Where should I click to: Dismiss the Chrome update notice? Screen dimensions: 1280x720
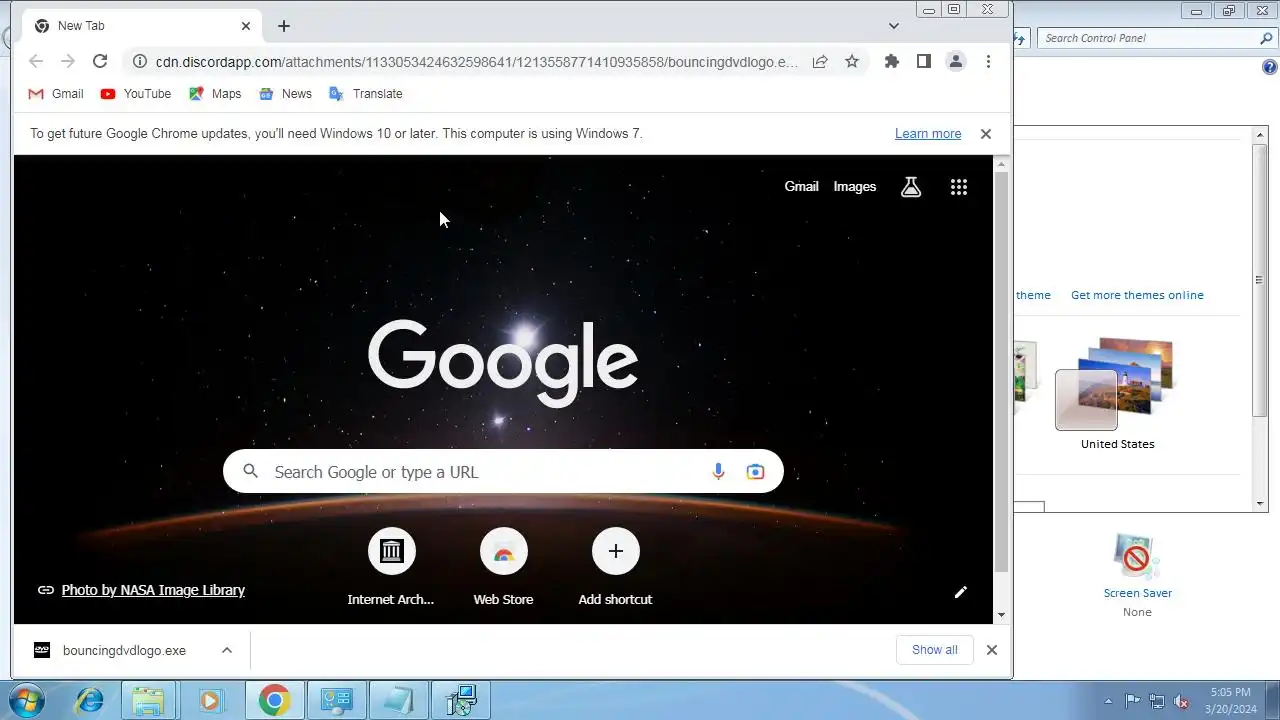(986, 134)
